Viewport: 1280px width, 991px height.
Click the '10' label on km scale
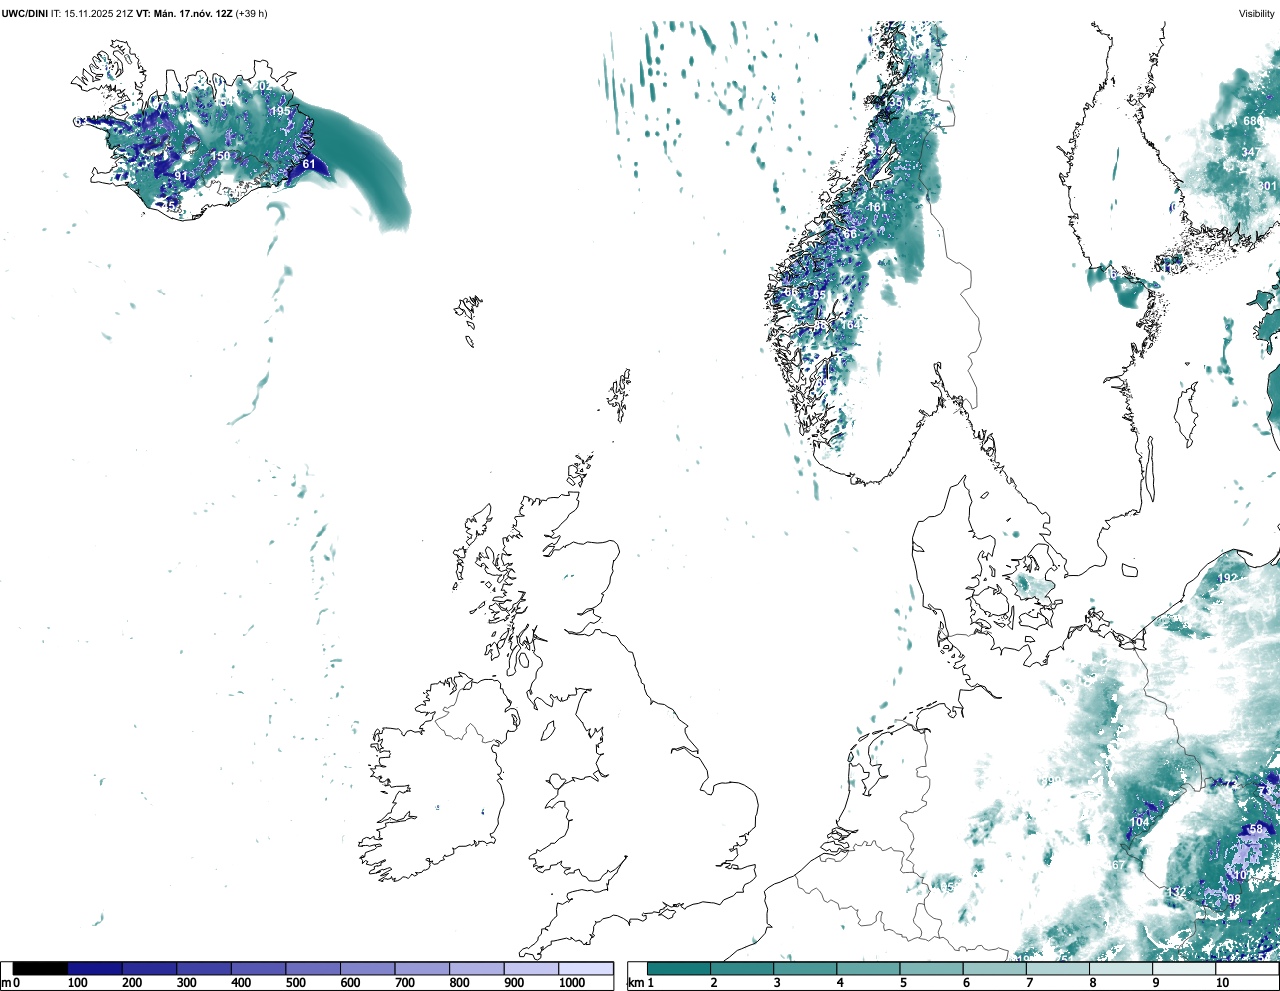(1222, 983)
